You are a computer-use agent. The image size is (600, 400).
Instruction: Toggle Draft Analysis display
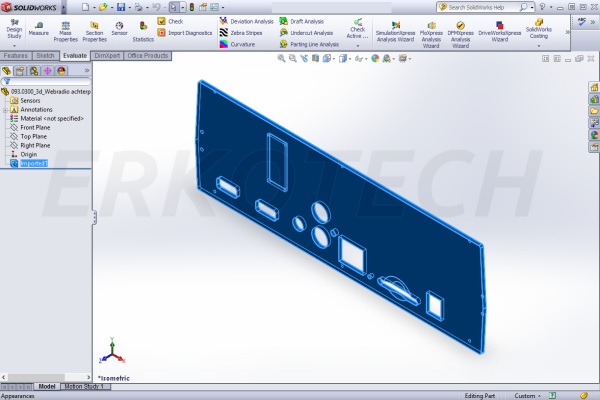305,21
